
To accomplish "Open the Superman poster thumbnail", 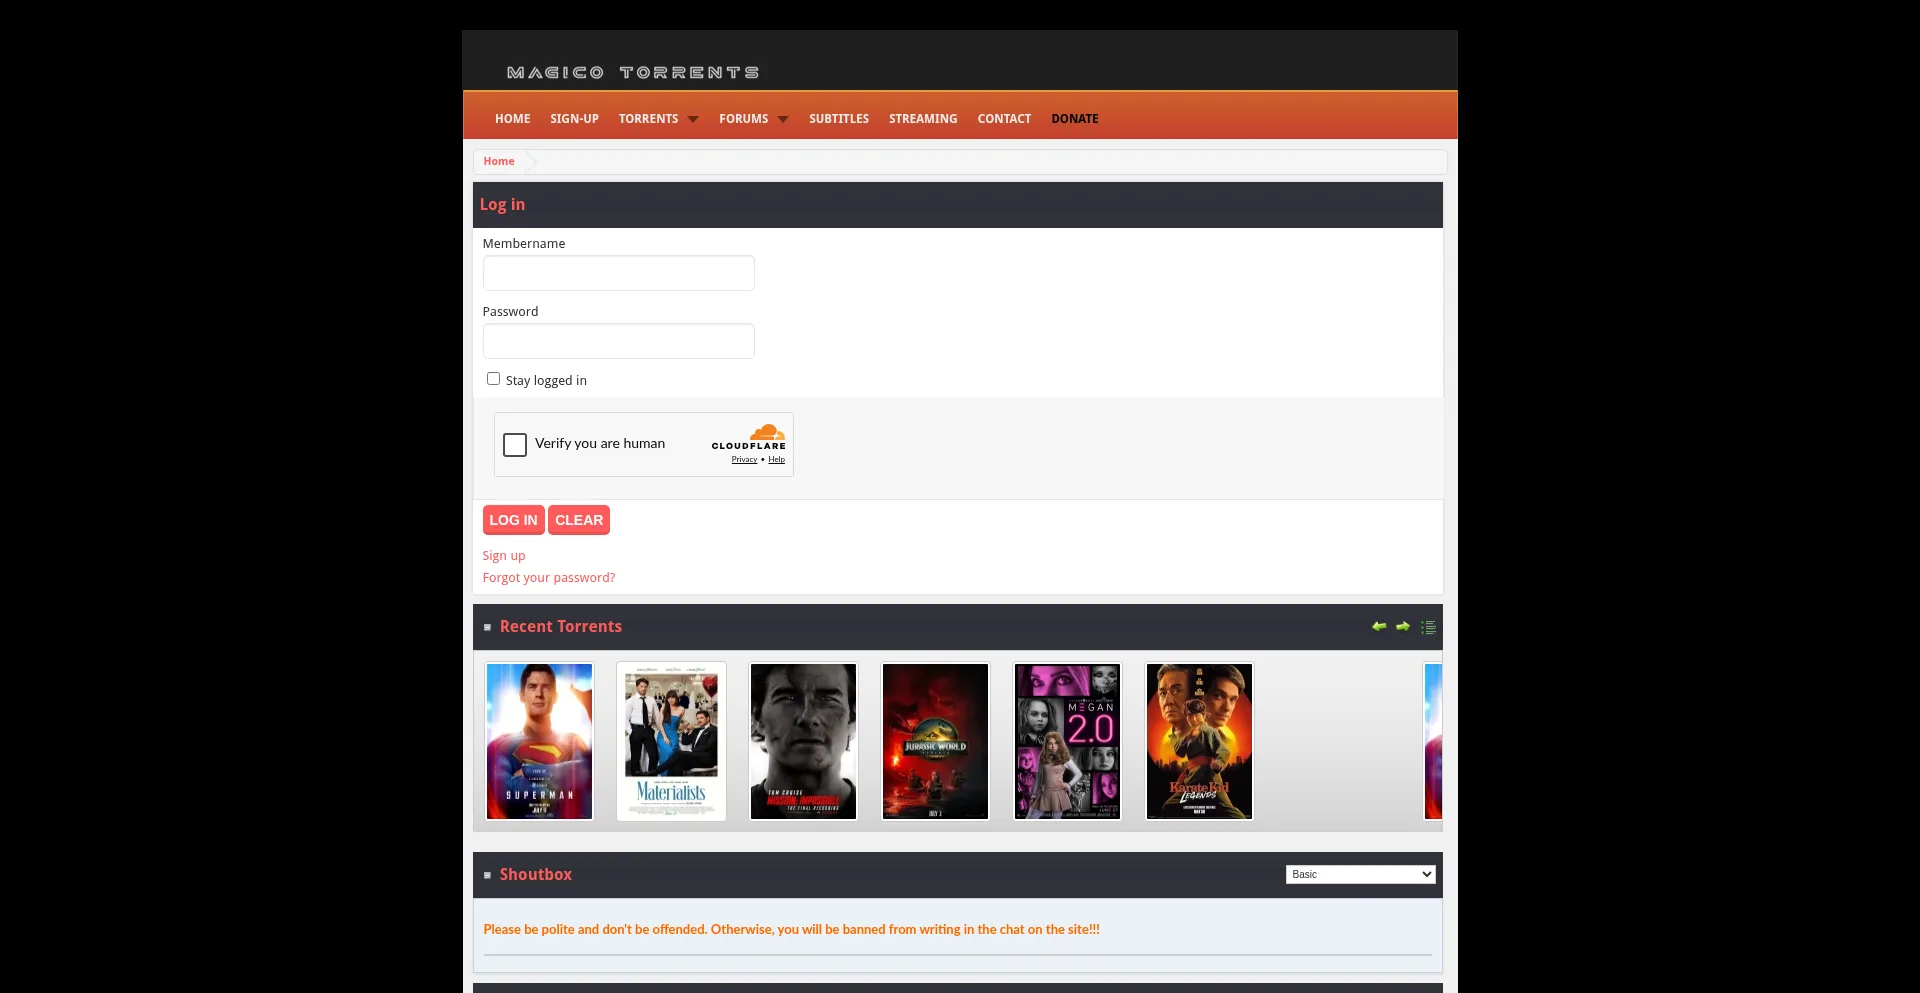I will pos(539,741).
